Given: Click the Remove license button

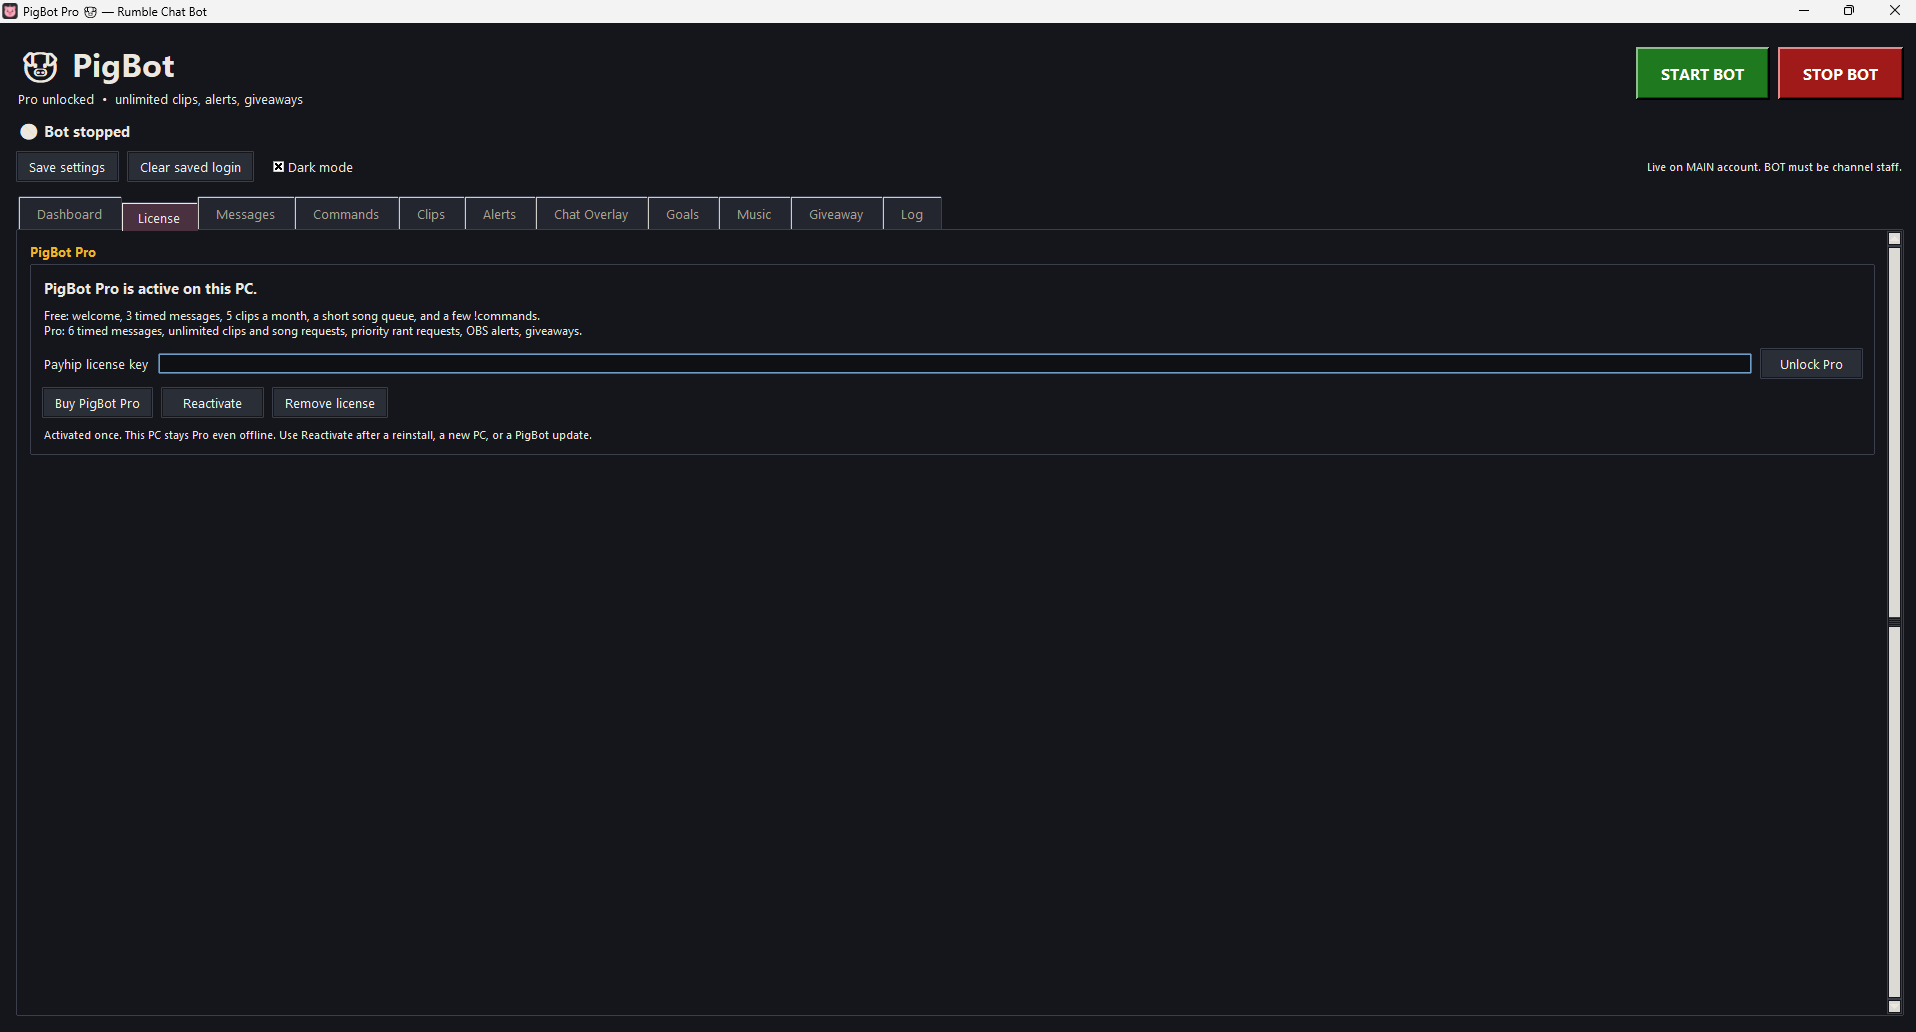Looking at the screenshot, I should [330, 403].
